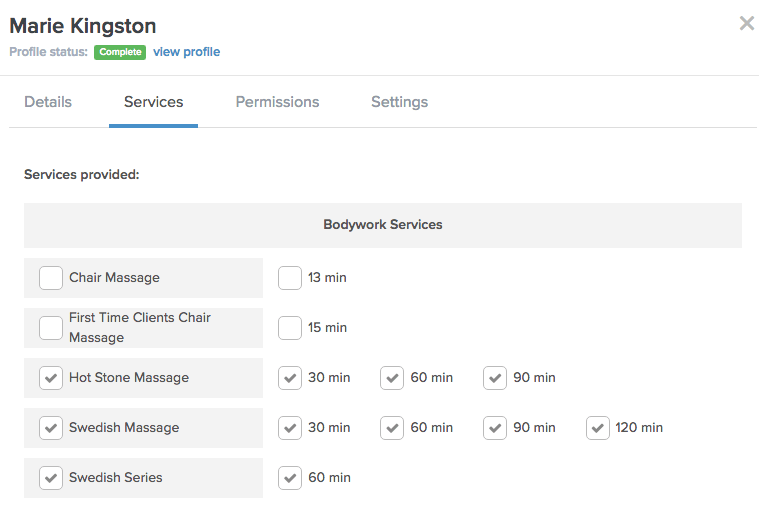Image resolution: width=759 pixels, height=508 pixels.
Task: Enable First Time Clients Chair Massage
Action: coord(51,328)
